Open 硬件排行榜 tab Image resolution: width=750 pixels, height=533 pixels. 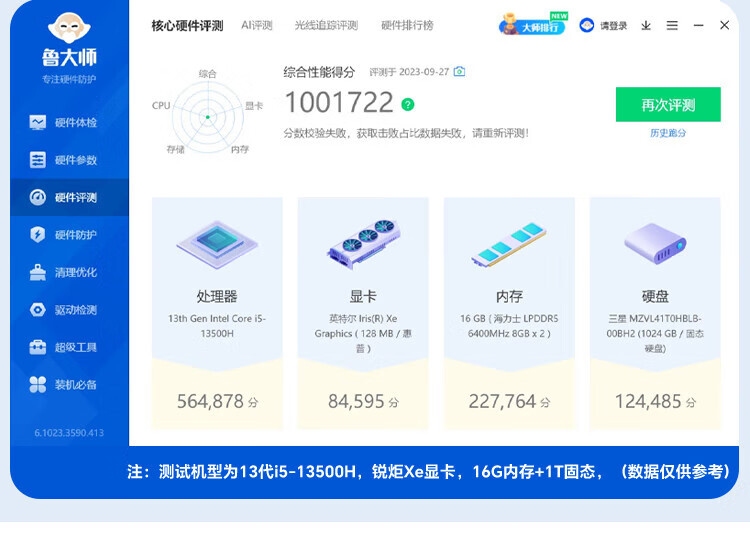[408, 25]
